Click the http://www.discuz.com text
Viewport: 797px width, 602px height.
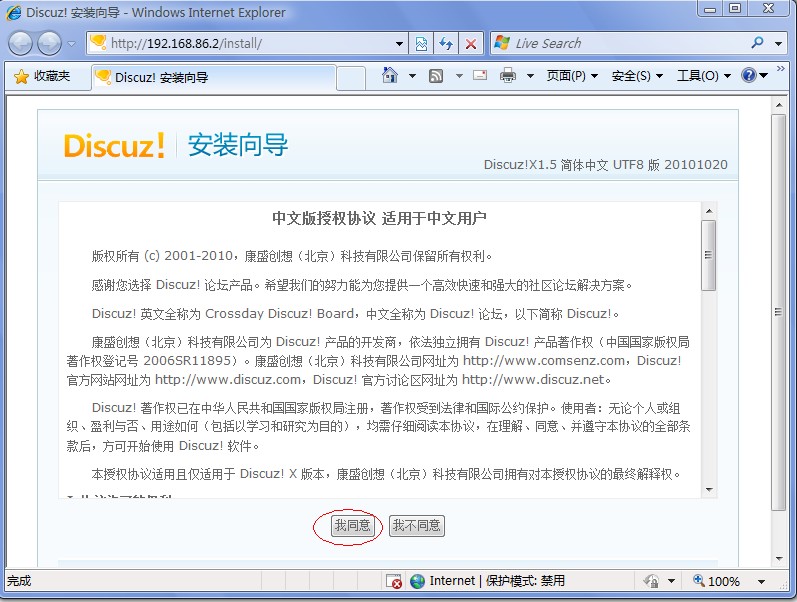point(228,380)
